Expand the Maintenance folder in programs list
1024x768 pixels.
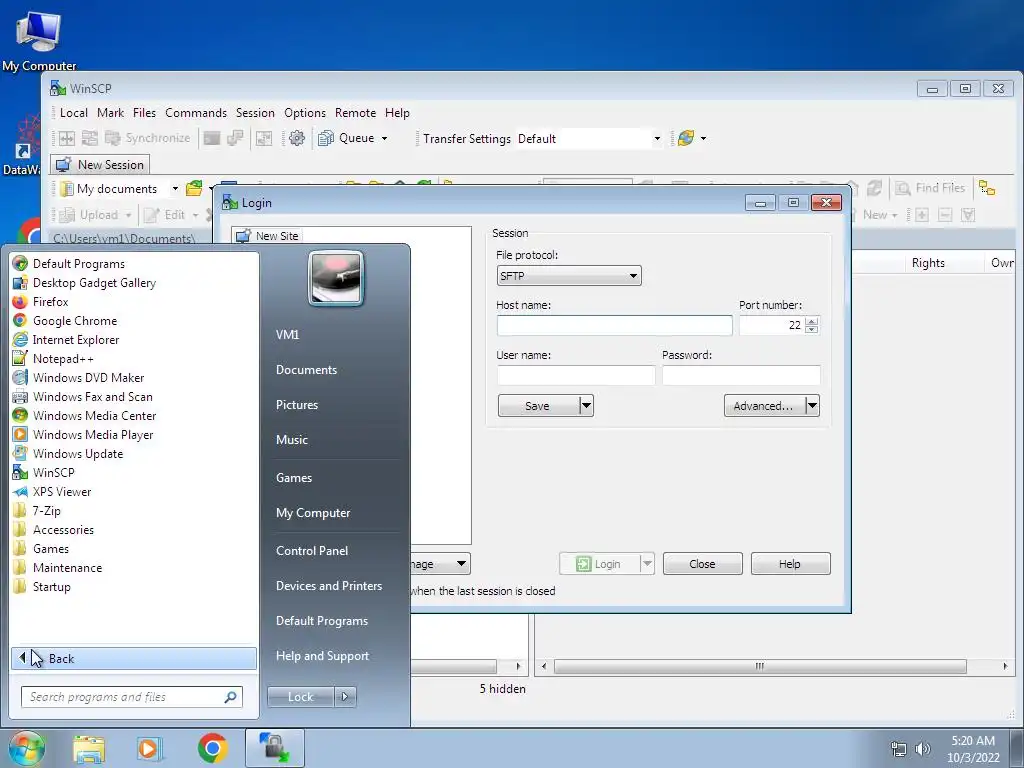click(67, 568)
